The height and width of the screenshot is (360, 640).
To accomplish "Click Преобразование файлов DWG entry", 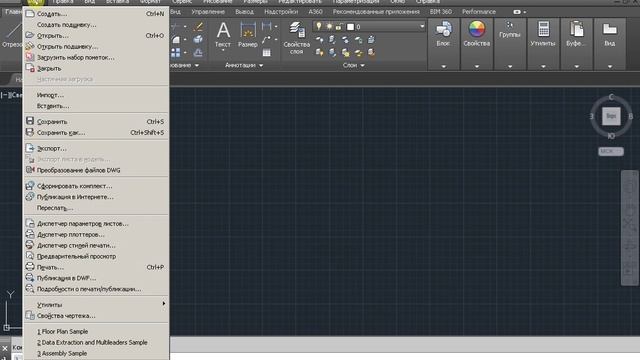I will pos(96,170).
